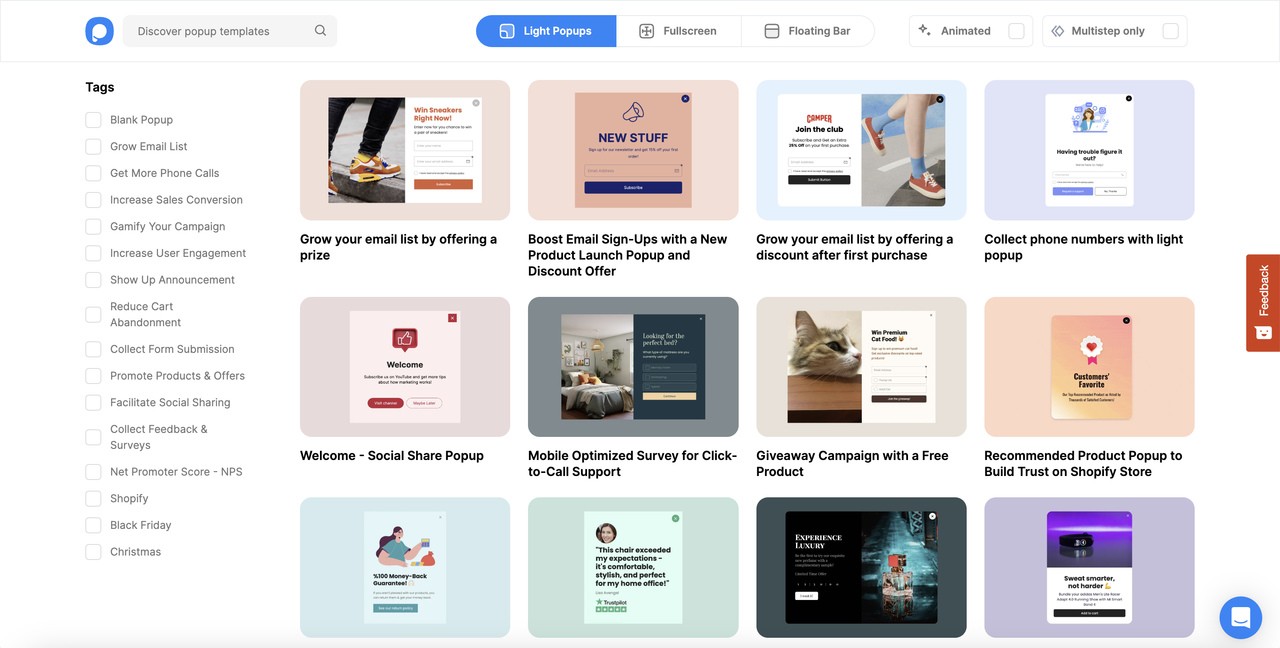Open the Feedback side tab
Viewport: 1280px width, 648px height.
point(1262,302)
